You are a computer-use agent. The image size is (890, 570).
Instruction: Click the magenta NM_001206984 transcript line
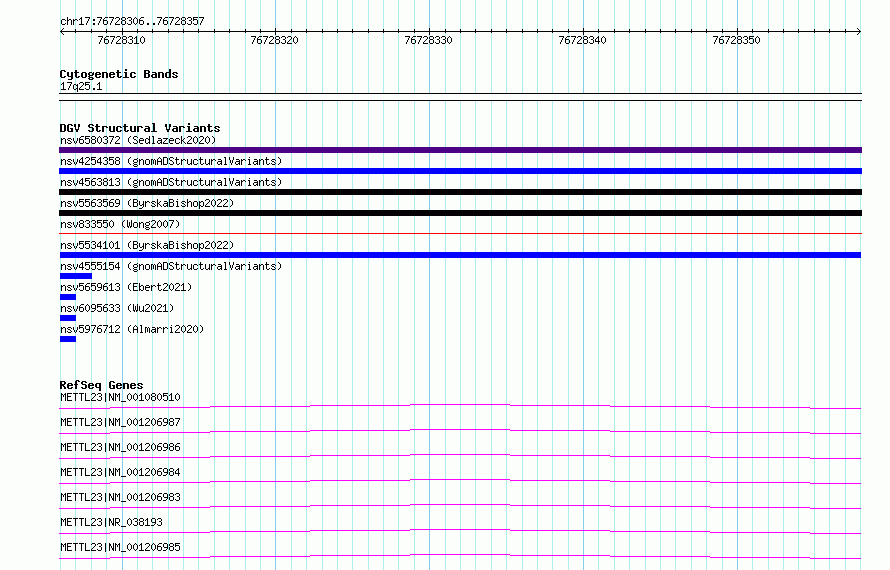tap(460, 481)
